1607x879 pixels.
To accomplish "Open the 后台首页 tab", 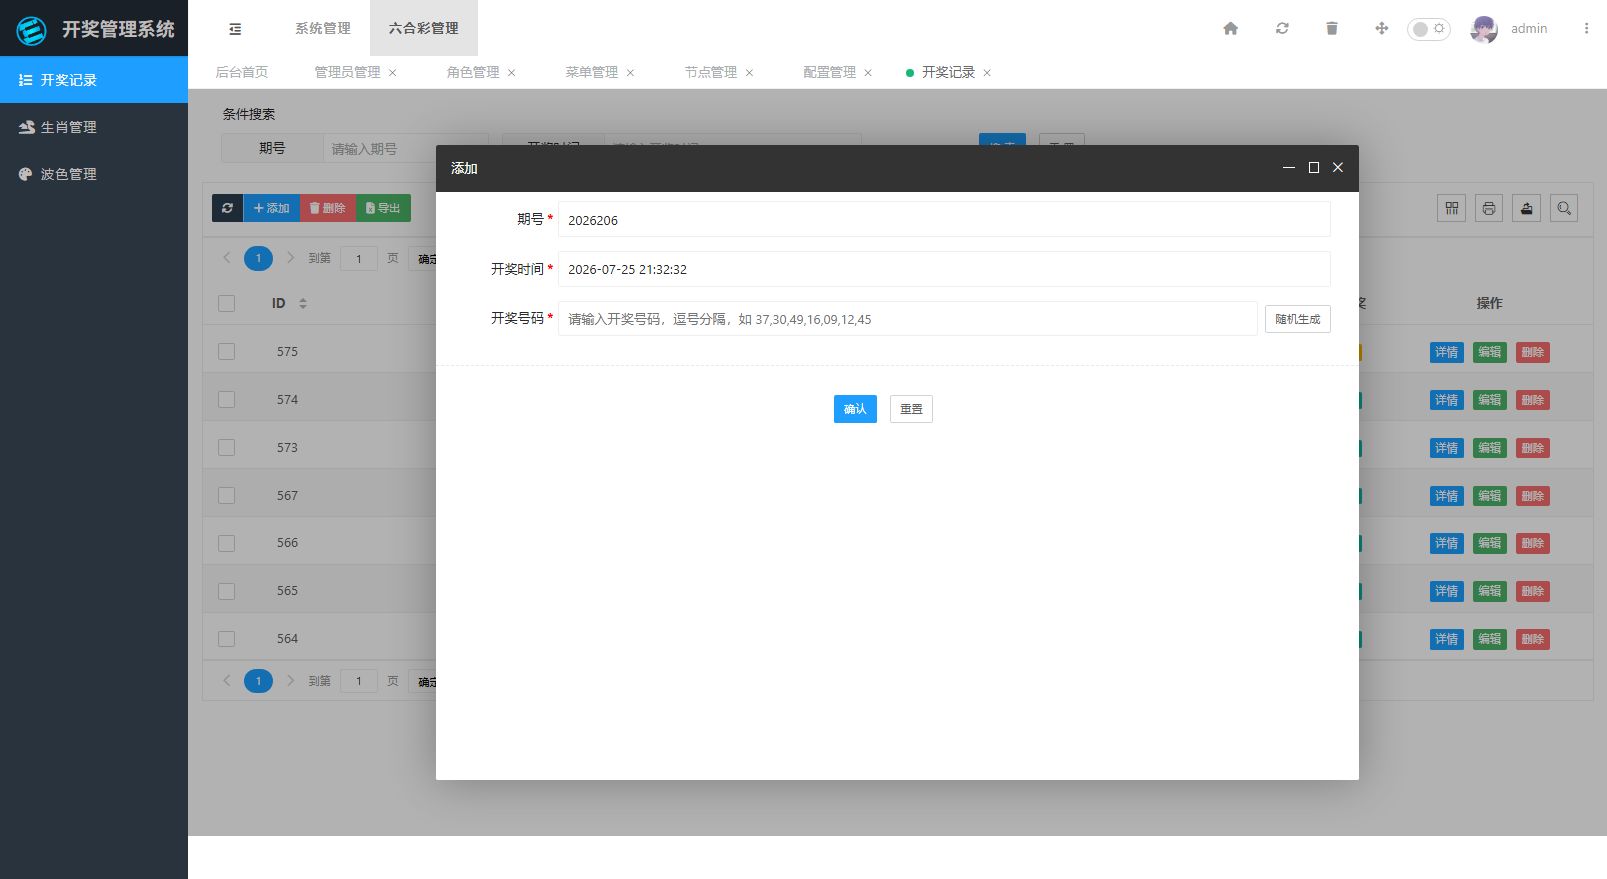I will pyautogui.click(x=242, y=72).
